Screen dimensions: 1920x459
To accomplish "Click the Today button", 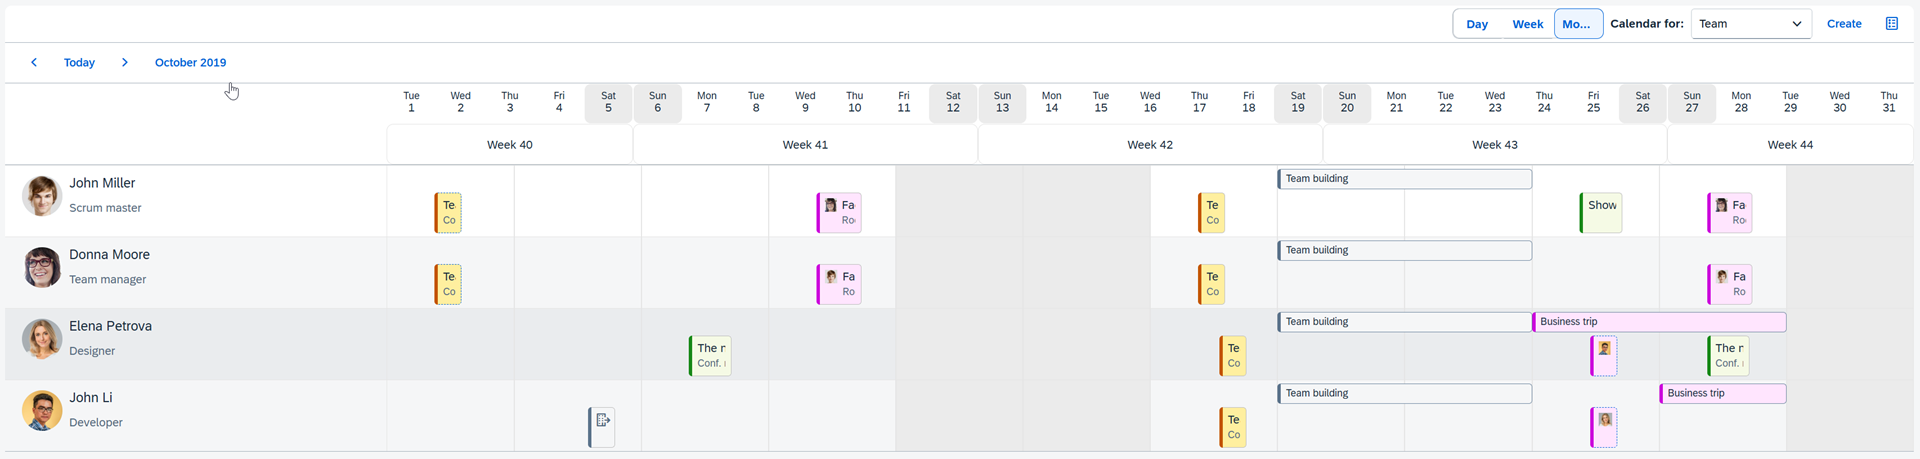I will click(79, 62).
